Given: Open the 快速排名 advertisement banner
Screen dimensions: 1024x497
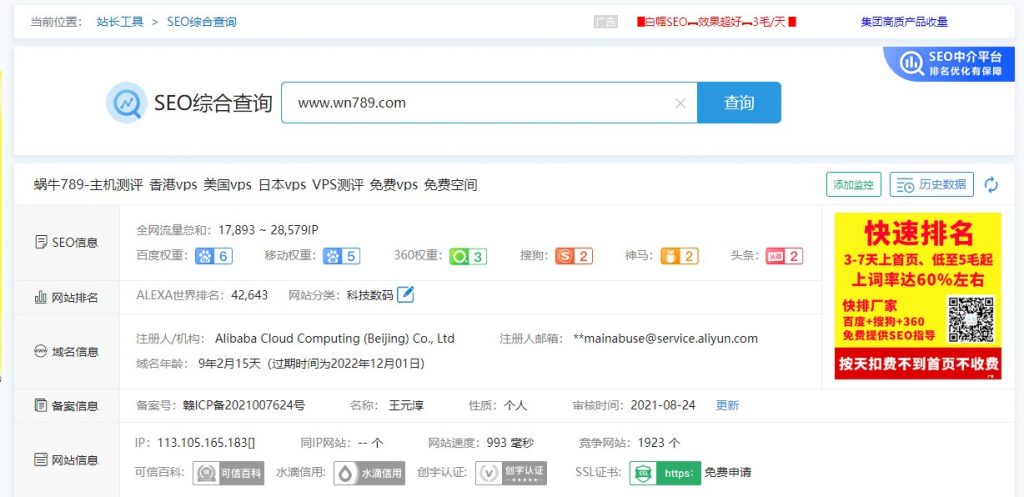Looking at the screenshot, I should click(x=917, y=295).
